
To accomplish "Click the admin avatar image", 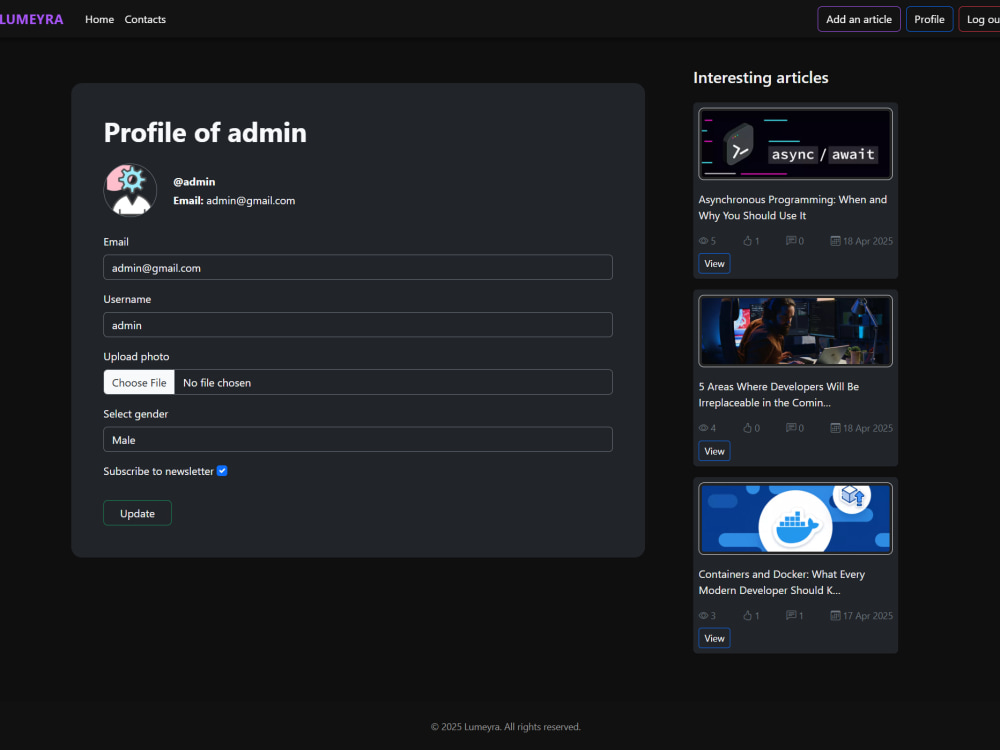I will [130, 190].
